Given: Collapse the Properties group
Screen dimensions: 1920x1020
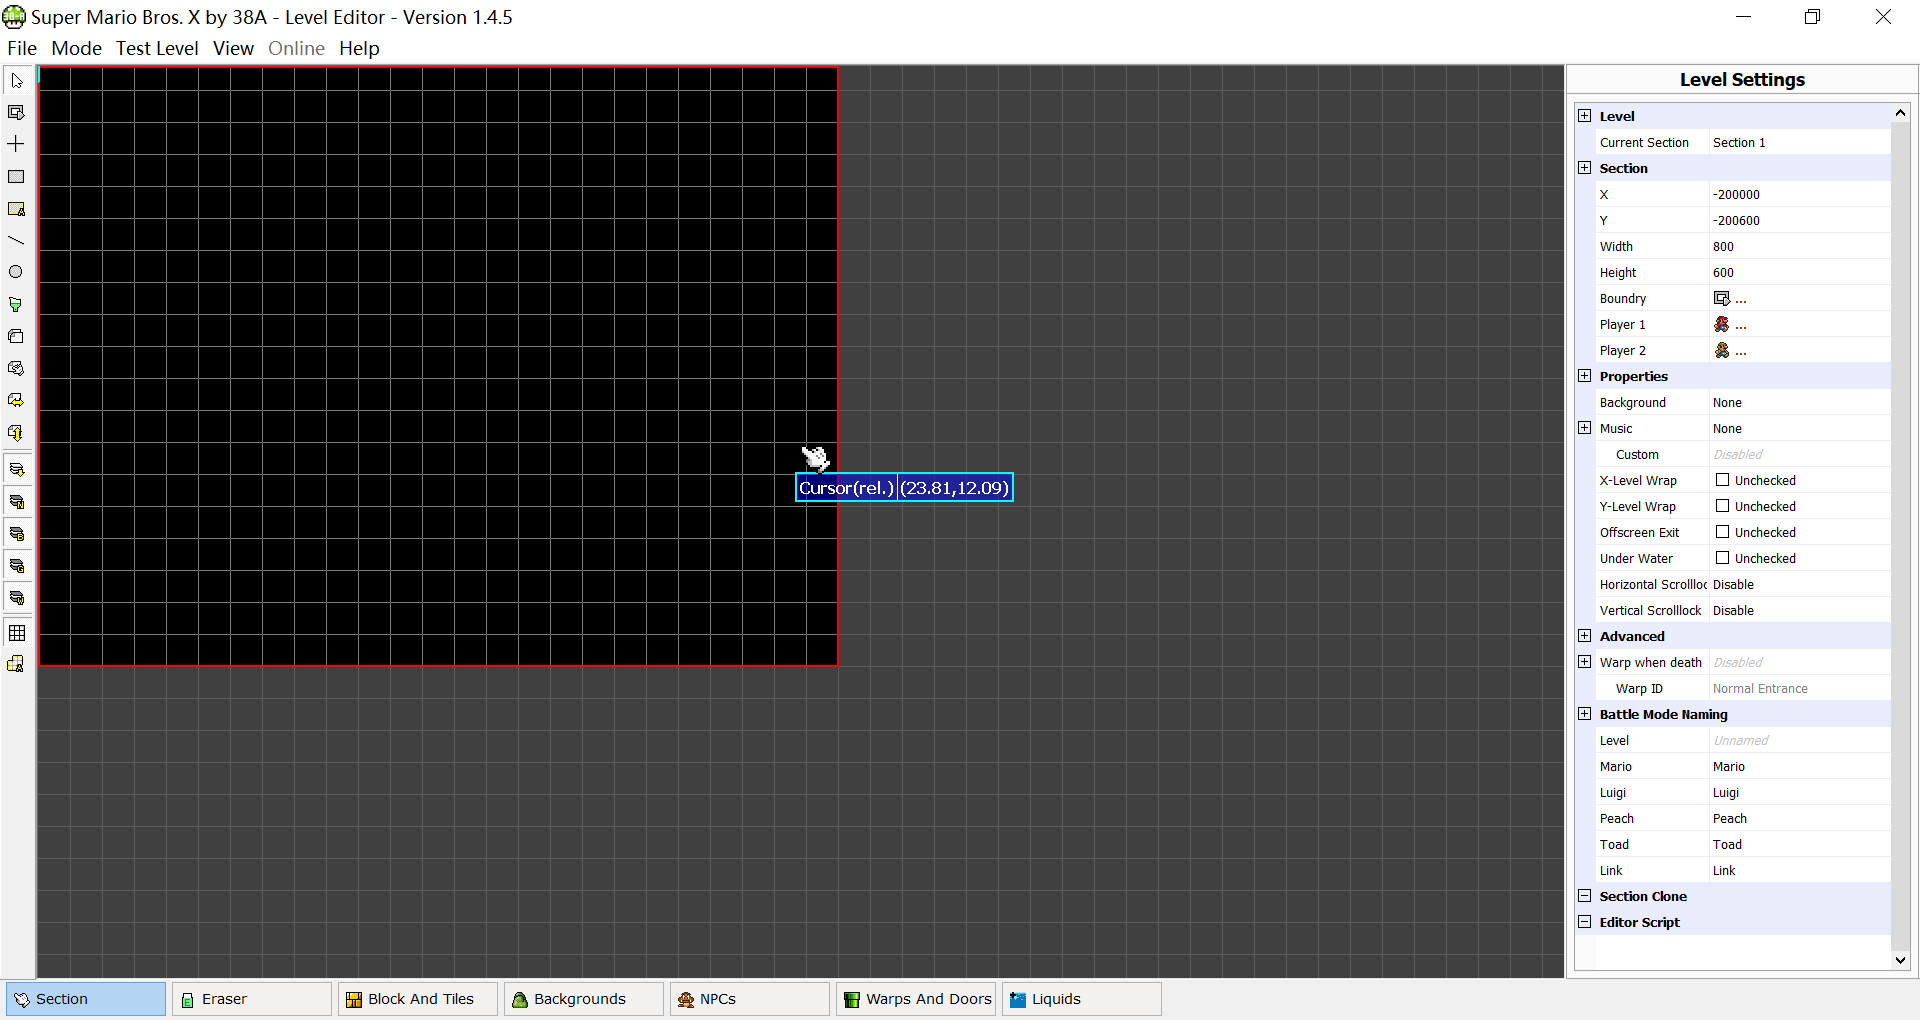Looking at the screenshot, I should (x=1585, y=376).
